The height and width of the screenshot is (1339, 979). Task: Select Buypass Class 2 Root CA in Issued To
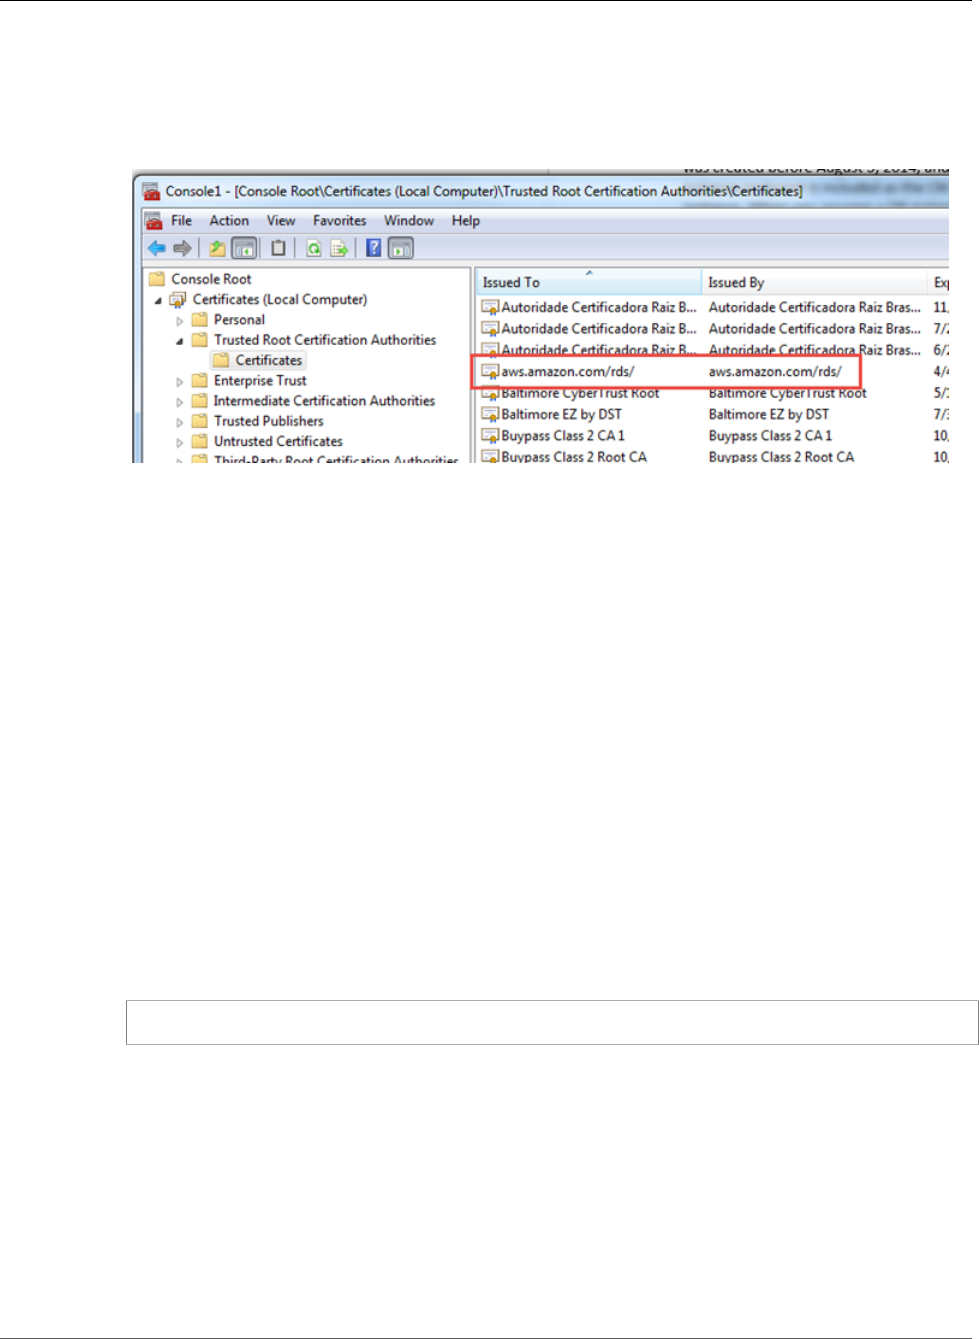tap(574, 456)
